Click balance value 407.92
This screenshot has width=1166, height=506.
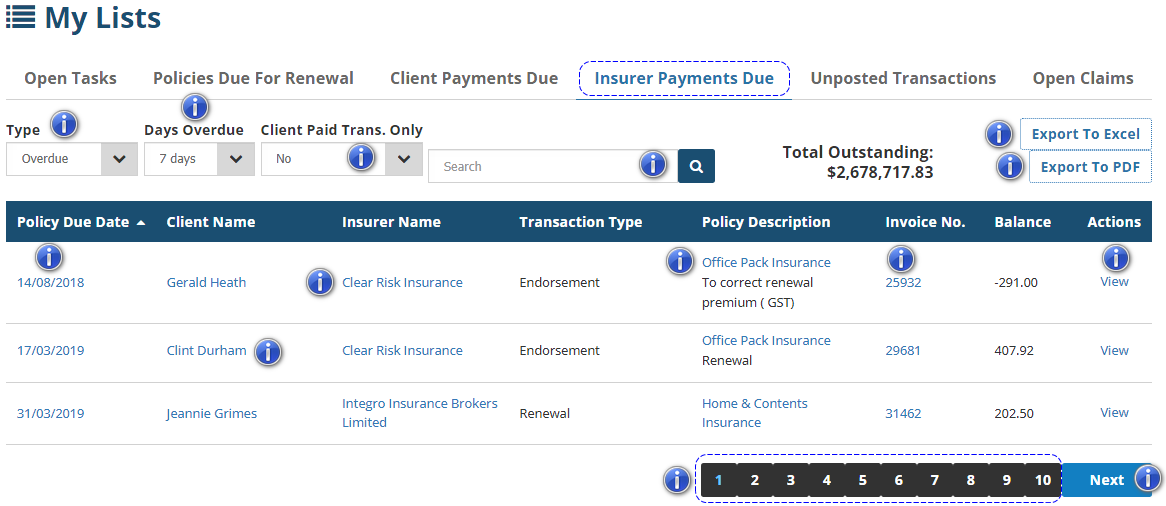tap(1014, 350)
